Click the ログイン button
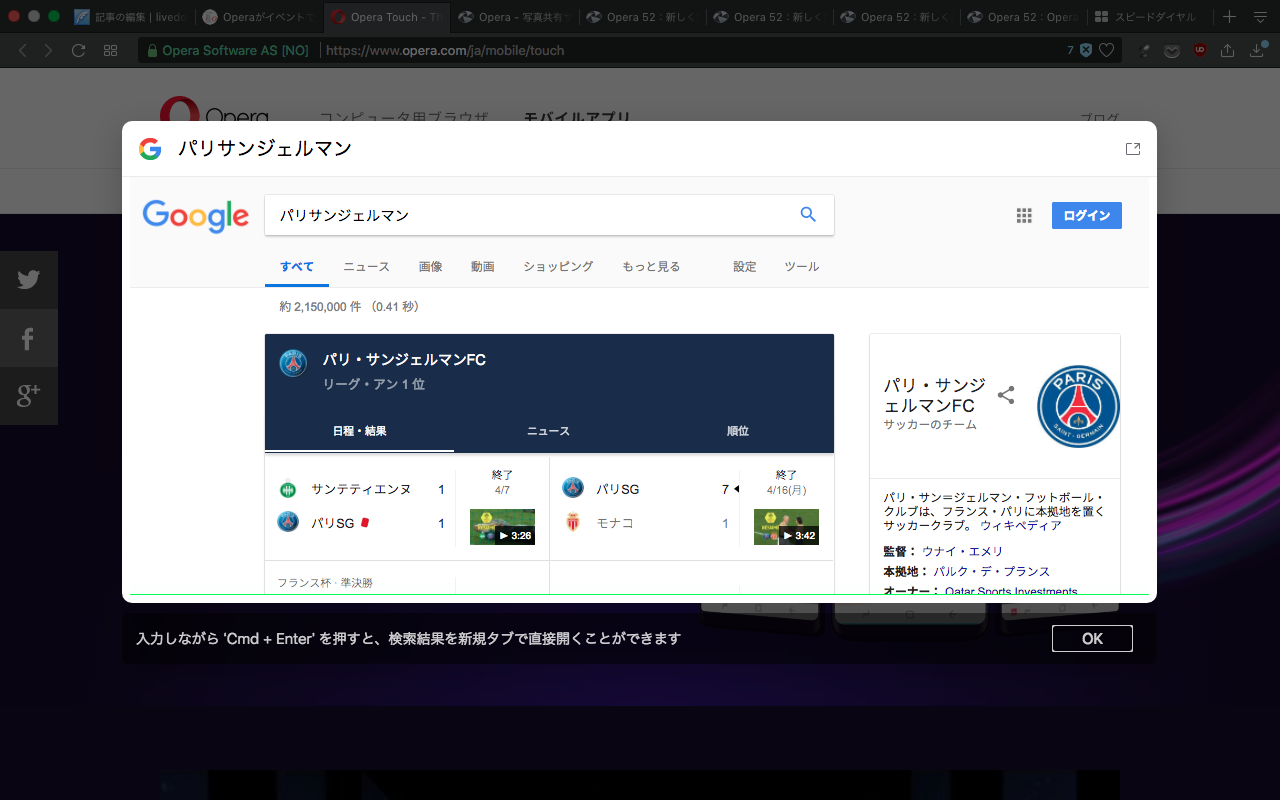 (1087, 215)
